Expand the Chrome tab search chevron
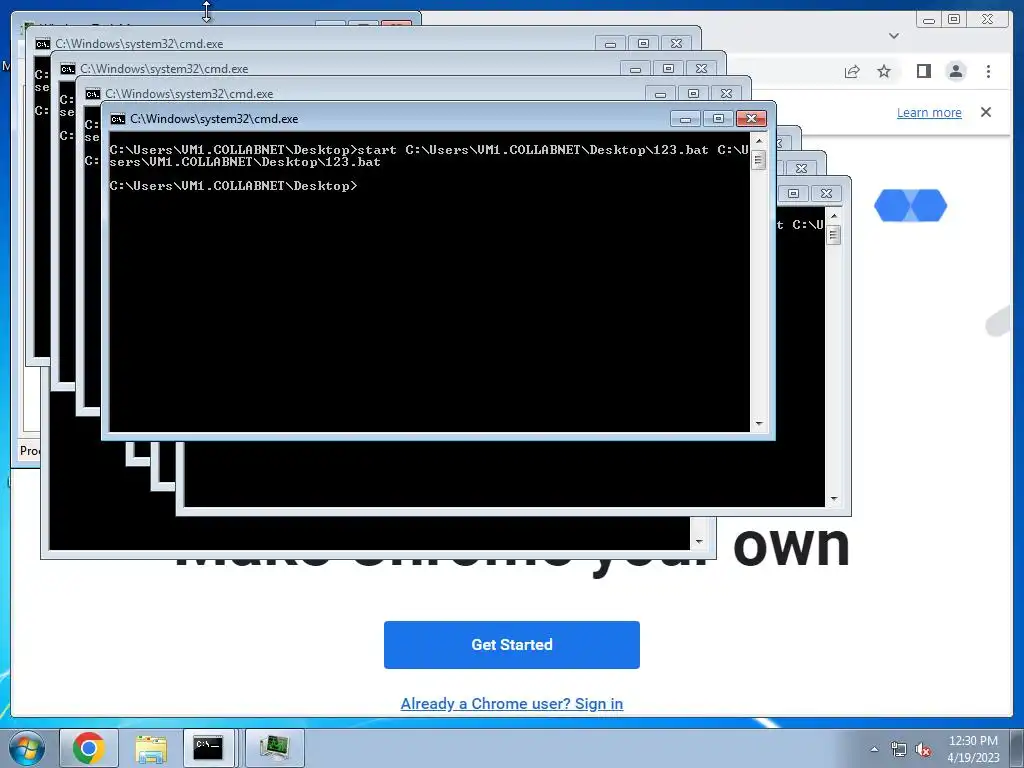 pyautogui.click(x=893, y=36)
